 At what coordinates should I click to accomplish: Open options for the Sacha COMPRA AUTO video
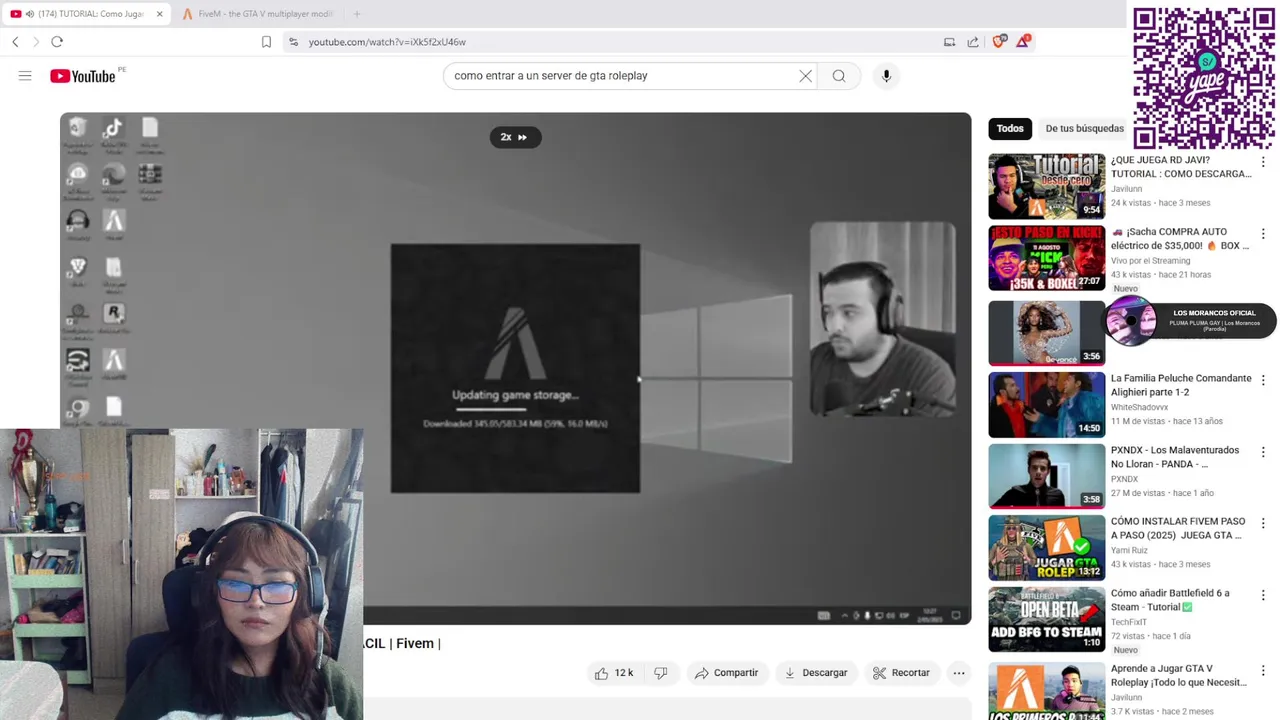click(x=1263, y=234)
